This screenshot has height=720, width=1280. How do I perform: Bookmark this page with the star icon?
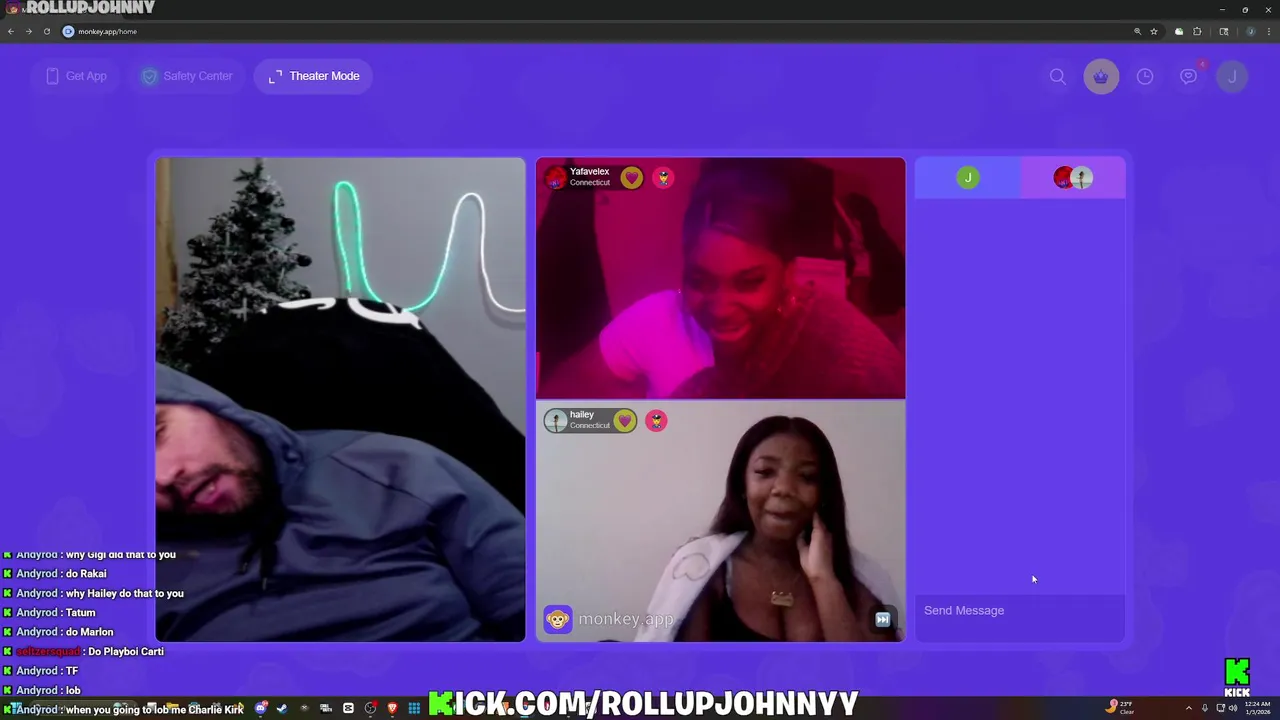(1154, 31)
